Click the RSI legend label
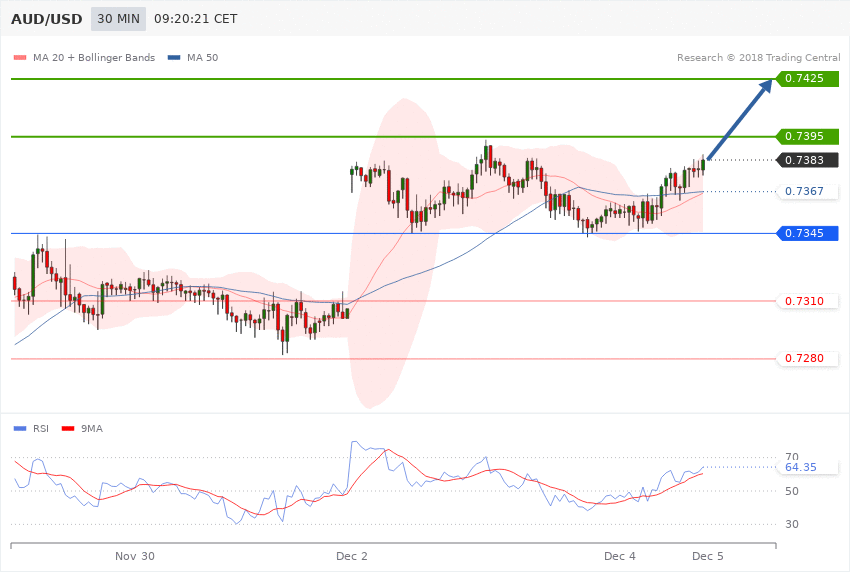 [x=41, y=429]
